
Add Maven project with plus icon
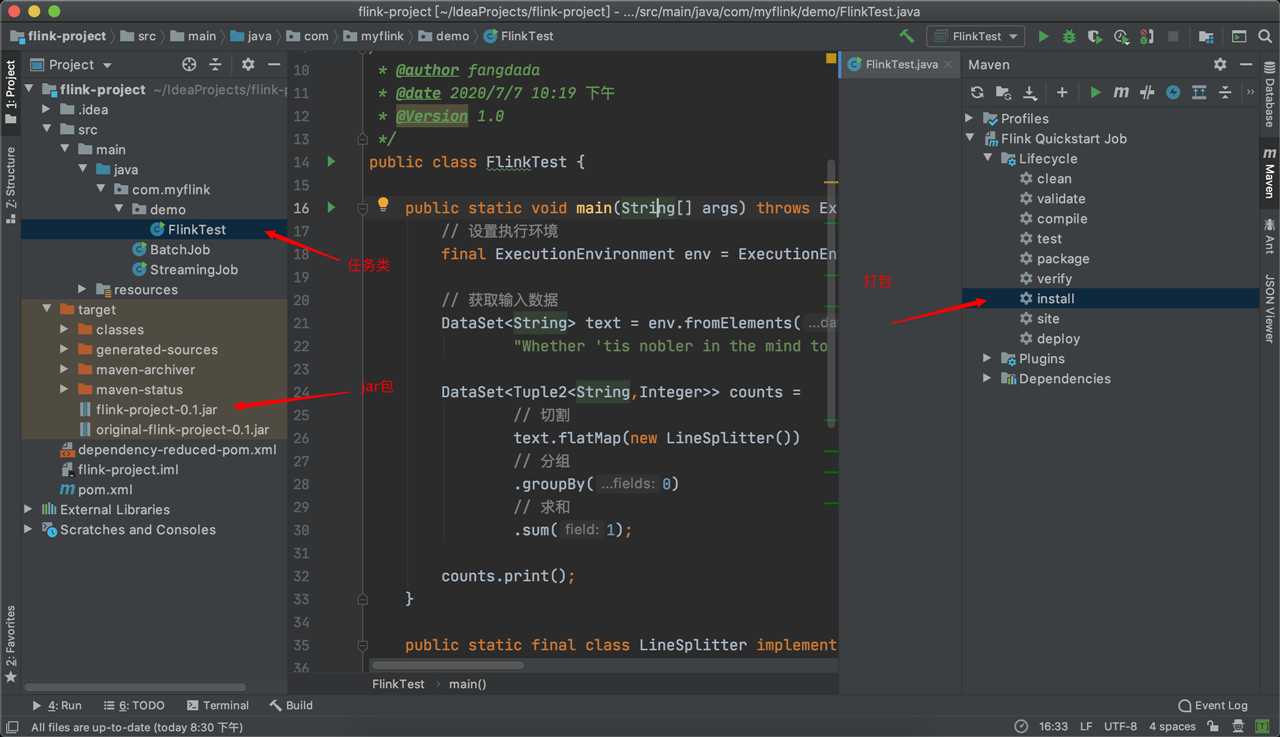point(1062,92)
